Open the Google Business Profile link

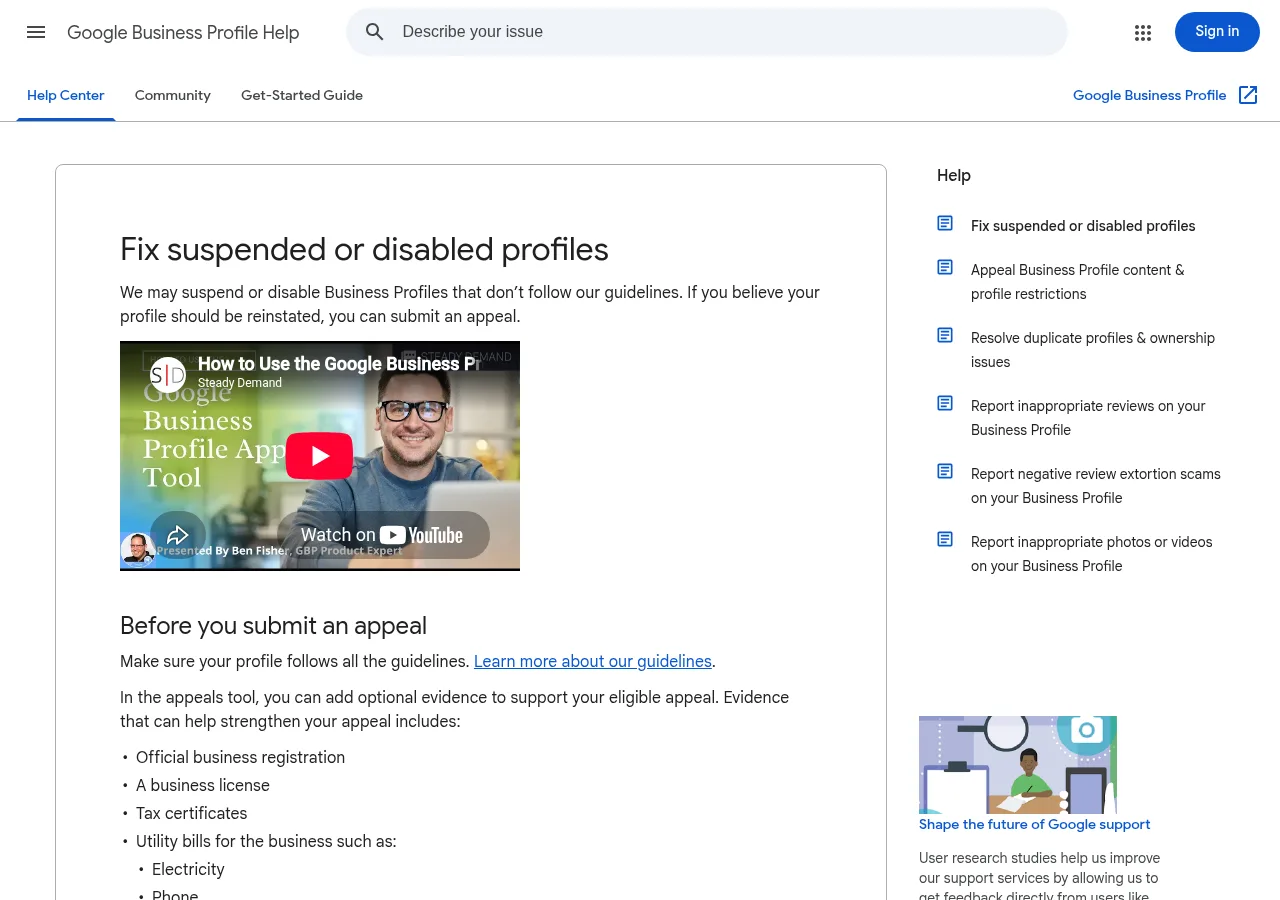[x=1149, y=96]
